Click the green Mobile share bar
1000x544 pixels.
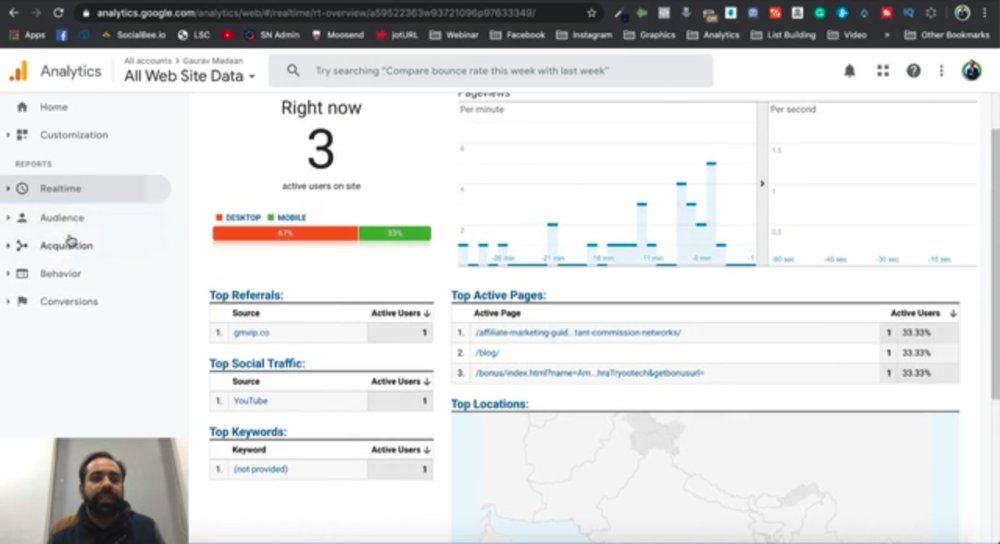pyautogui.click(x=395, y=233)
